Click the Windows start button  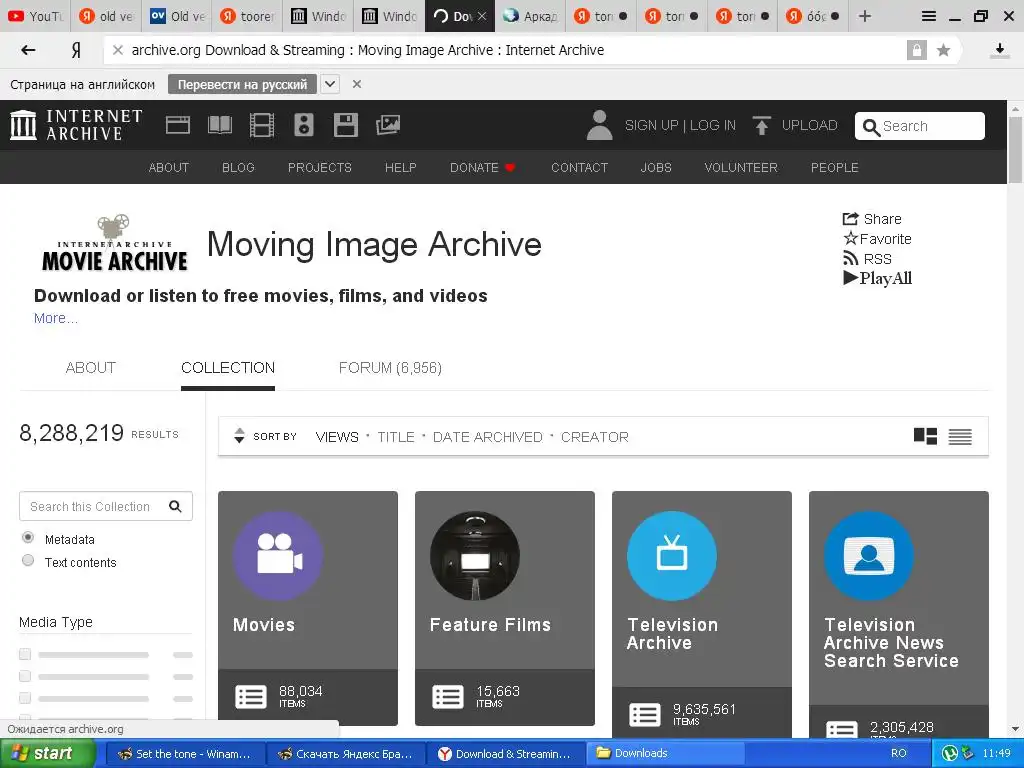click(47, 753)
